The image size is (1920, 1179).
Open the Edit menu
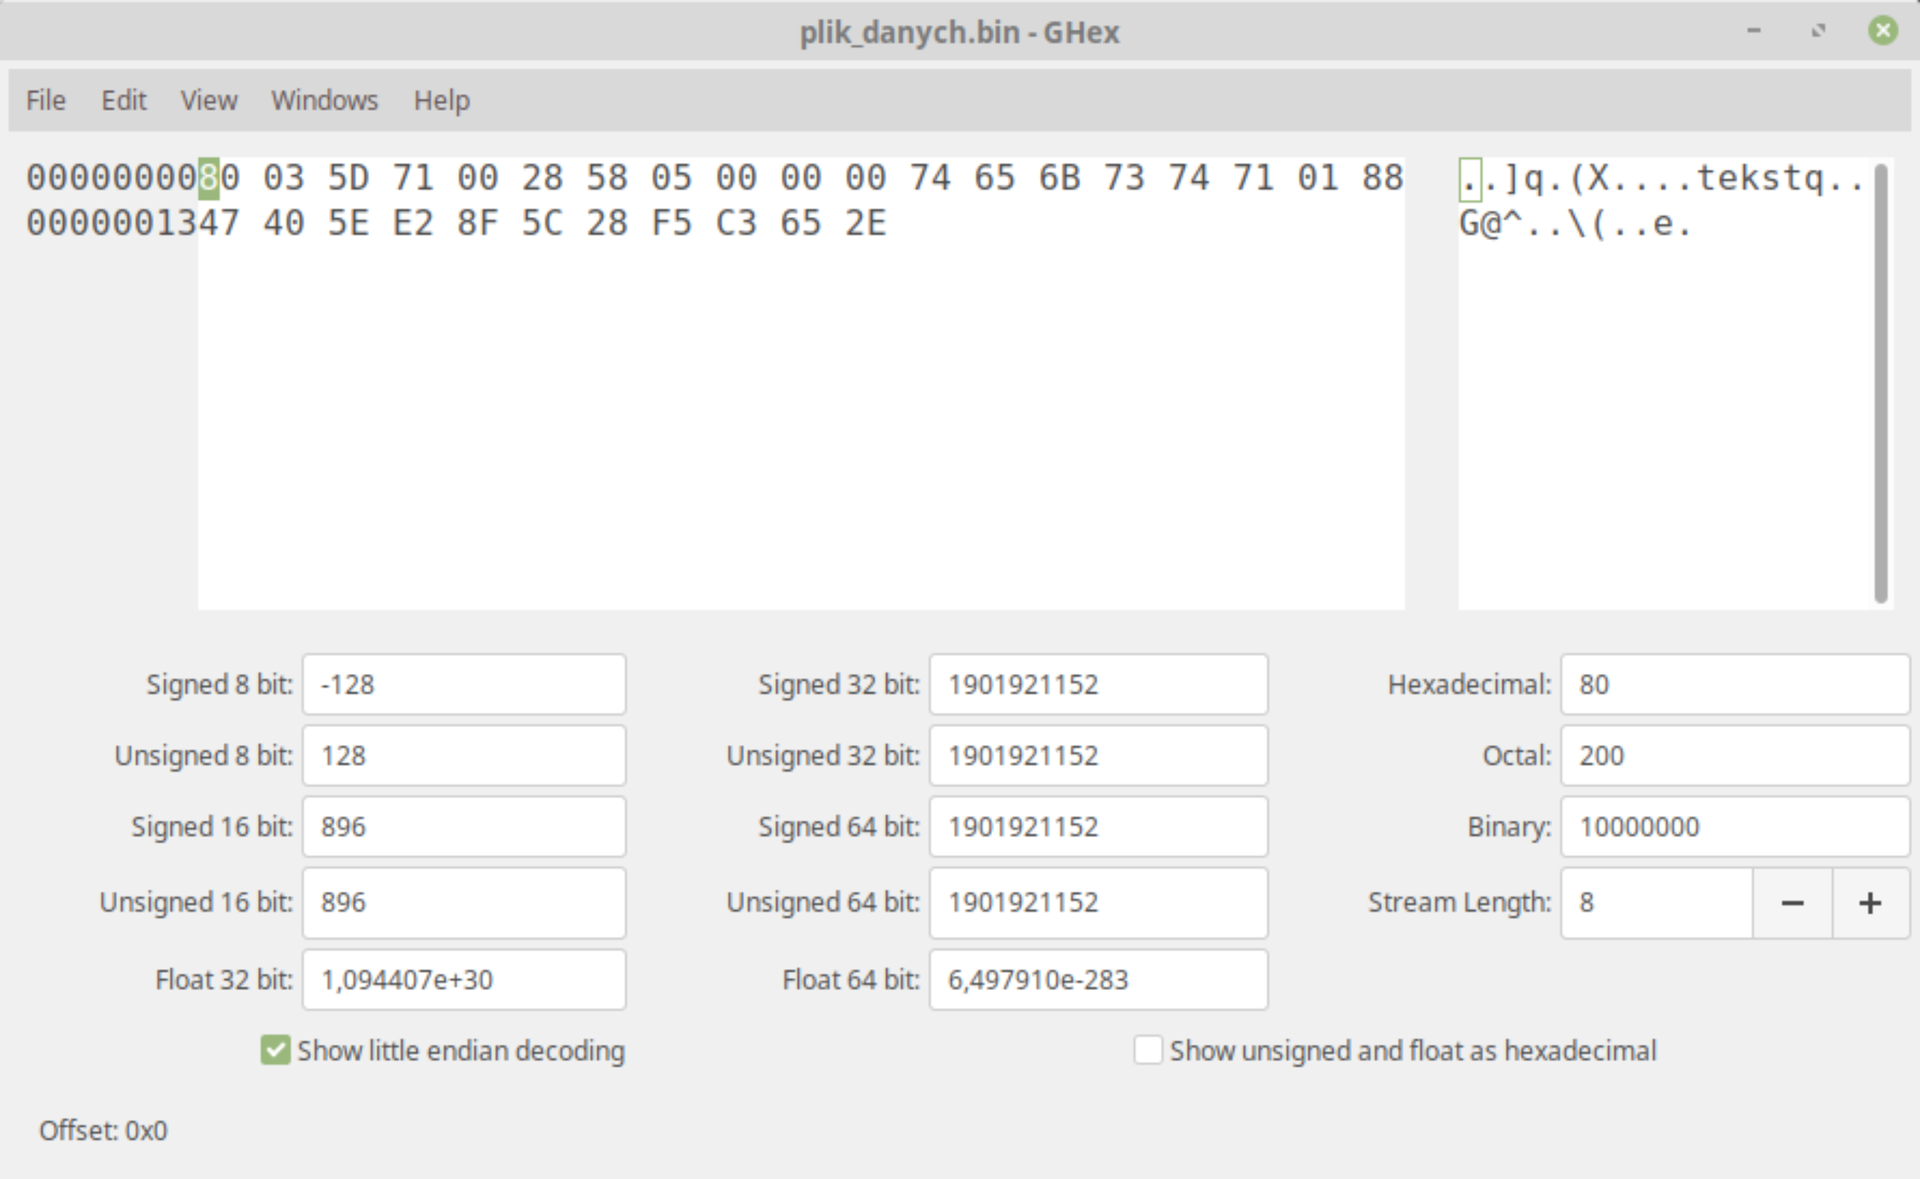tap(124, 100)
